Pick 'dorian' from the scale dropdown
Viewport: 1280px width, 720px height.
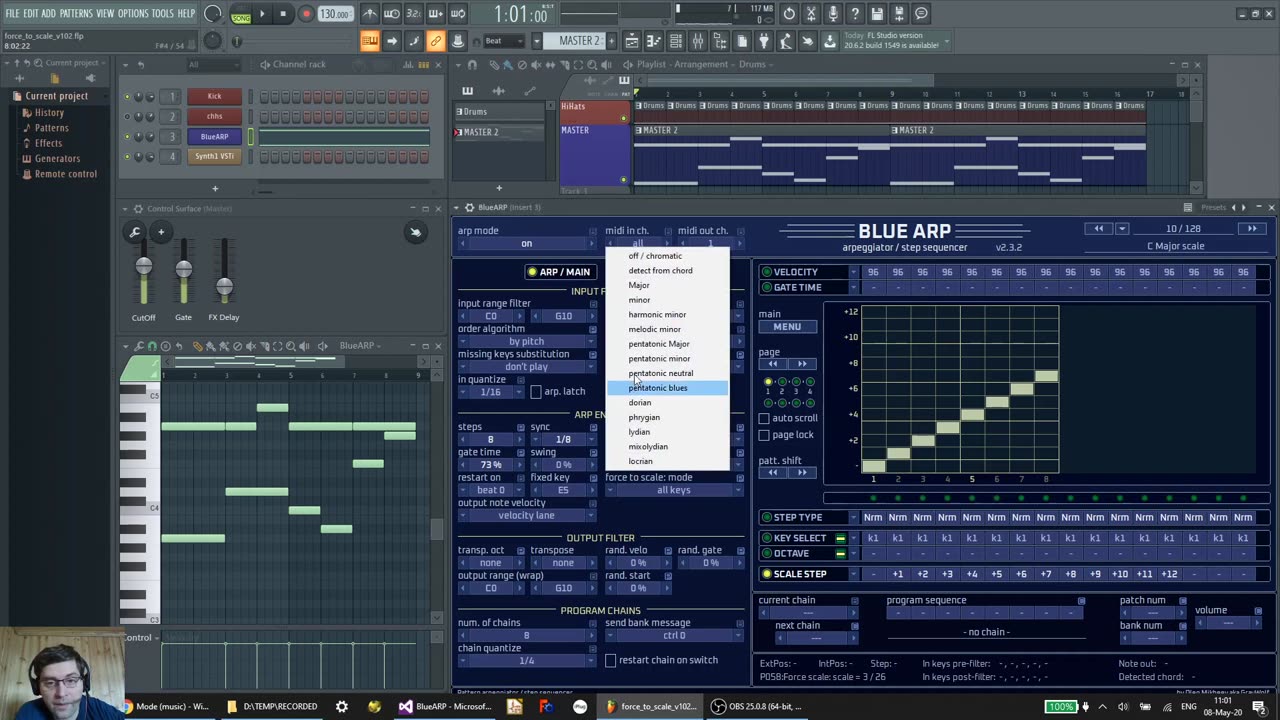[x=668, y=403]
